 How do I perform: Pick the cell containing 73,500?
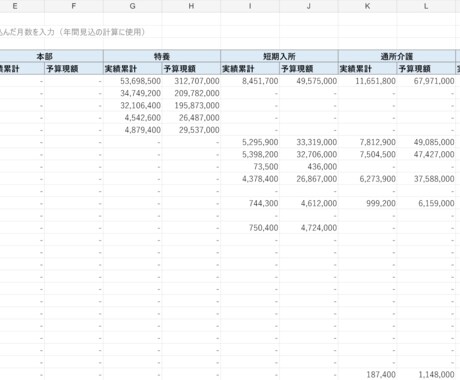tap(250, 167)
